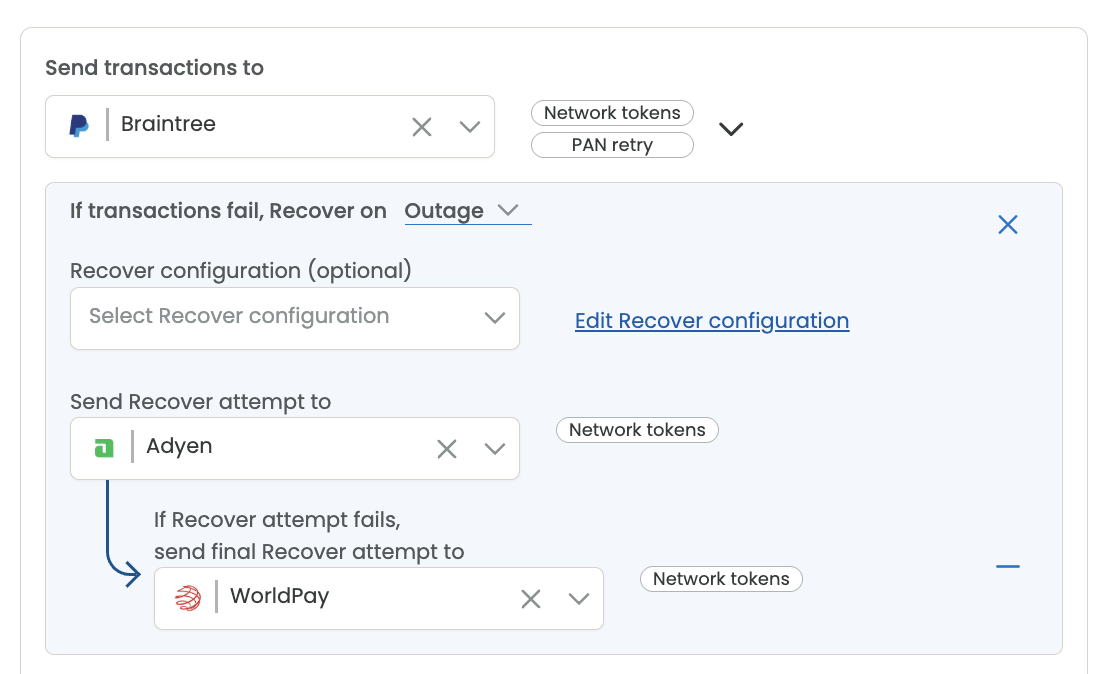
Task: Click the WorldPay logo icon
Action: [188, 598]
